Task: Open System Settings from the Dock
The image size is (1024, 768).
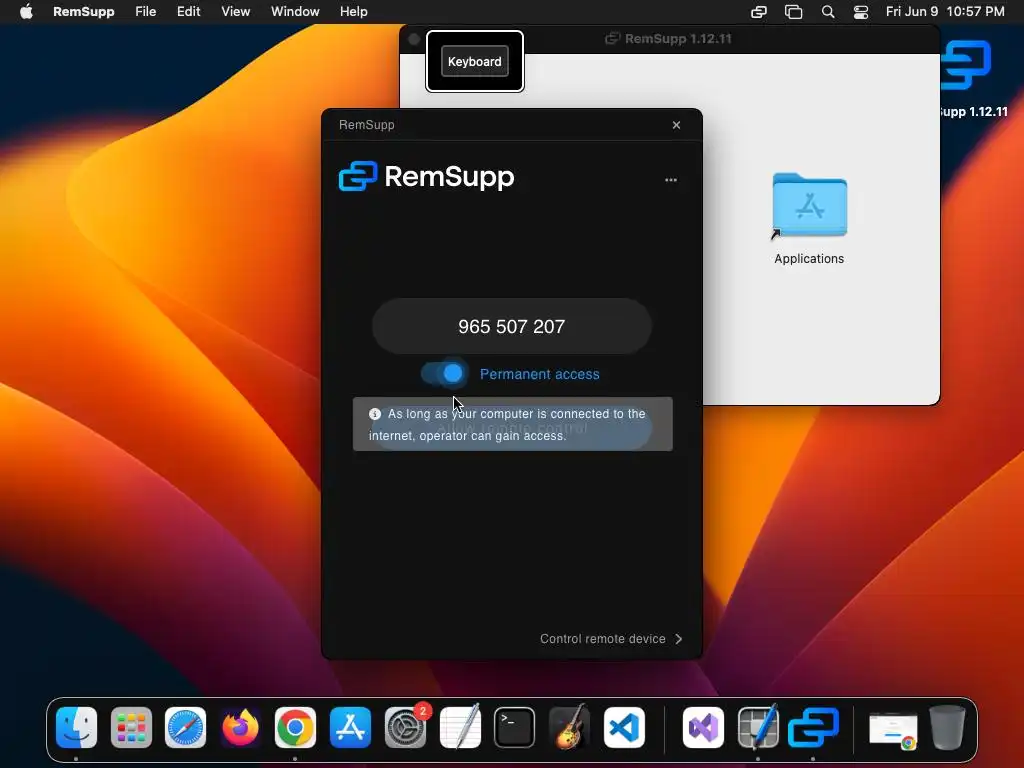Action: (406, 728)
